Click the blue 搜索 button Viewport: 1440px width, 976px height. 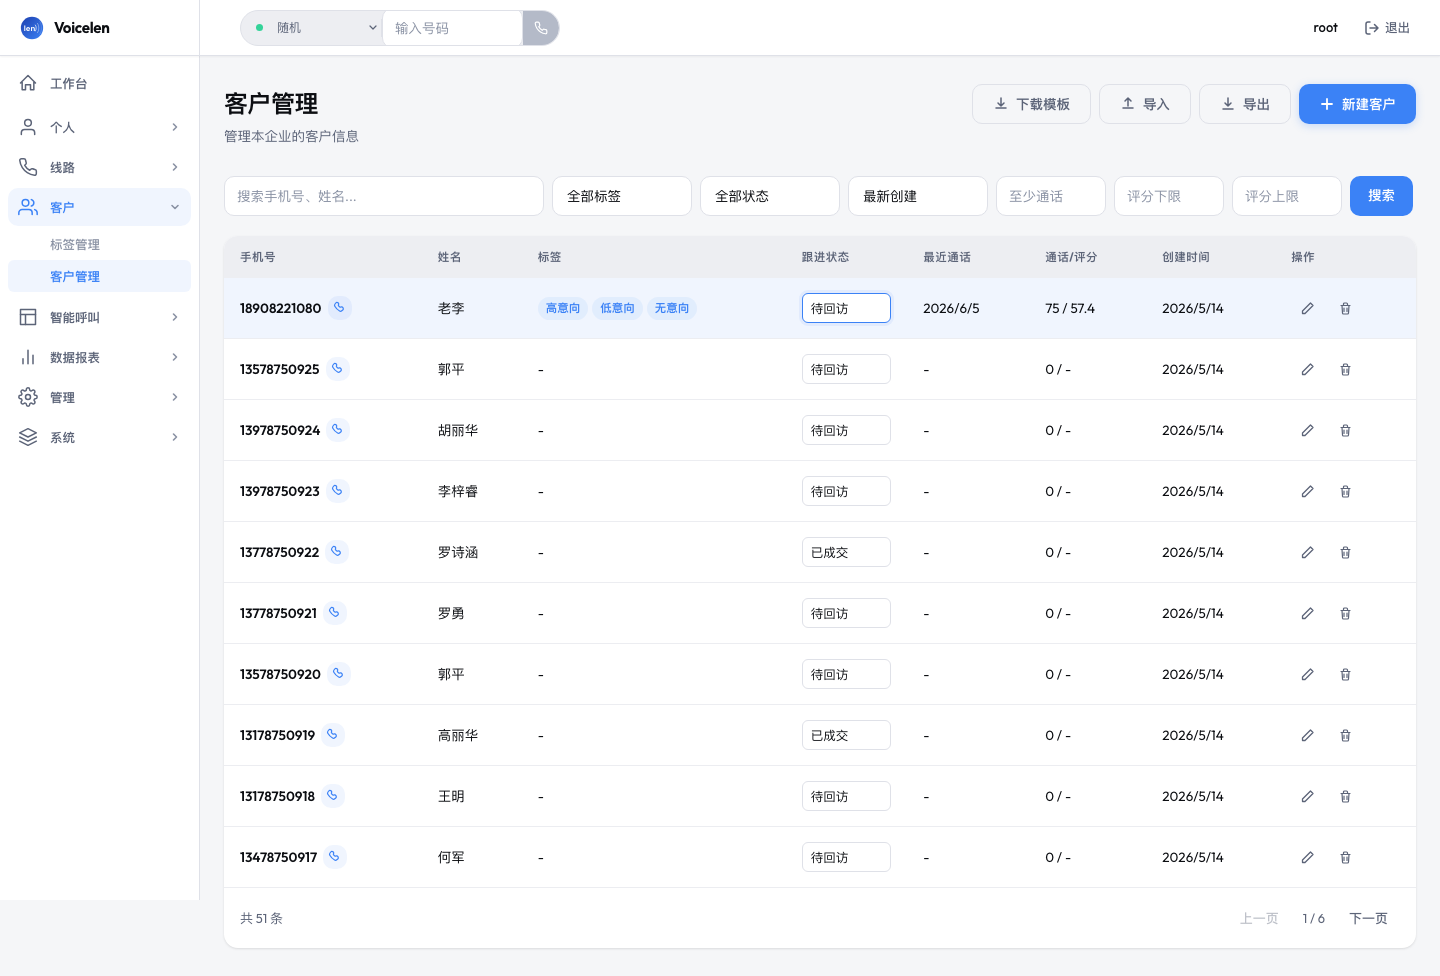tap(1381, 196)
